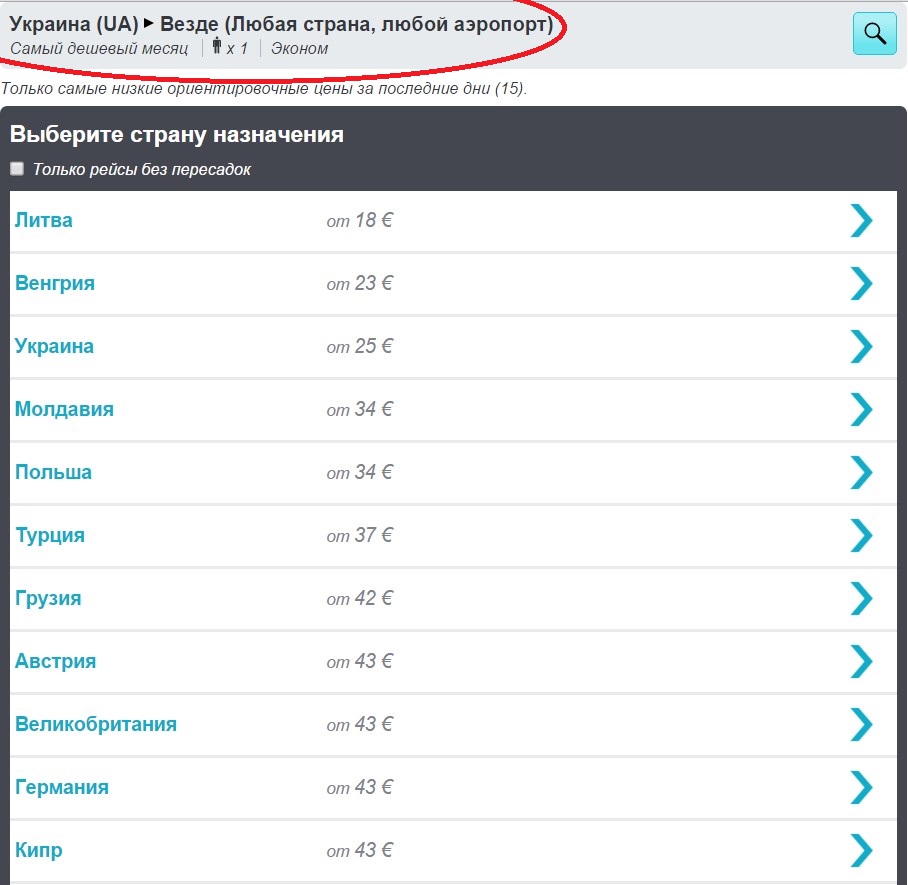Viewport: 908px width, 885px height.
Task: Expand the Грузия destination chevron
Action: 861,598
